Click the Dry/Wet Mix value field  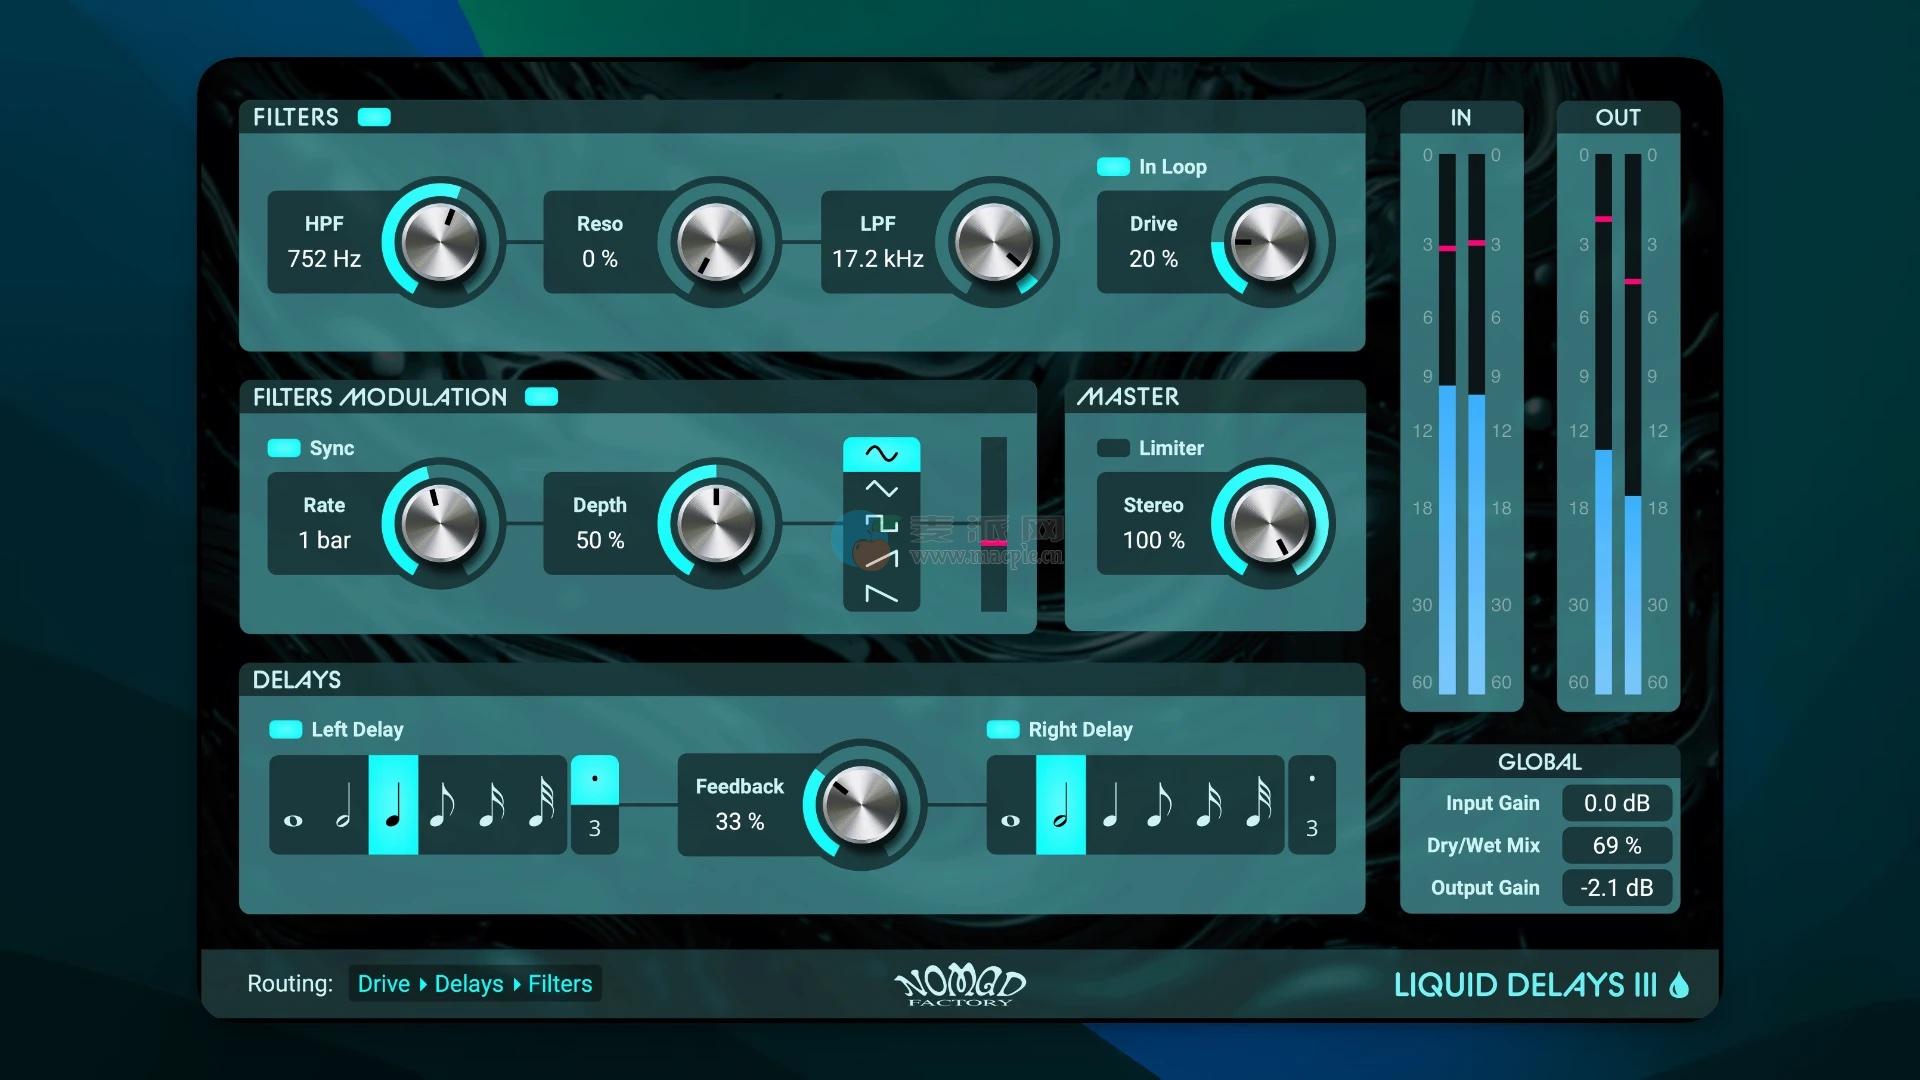1617,845
